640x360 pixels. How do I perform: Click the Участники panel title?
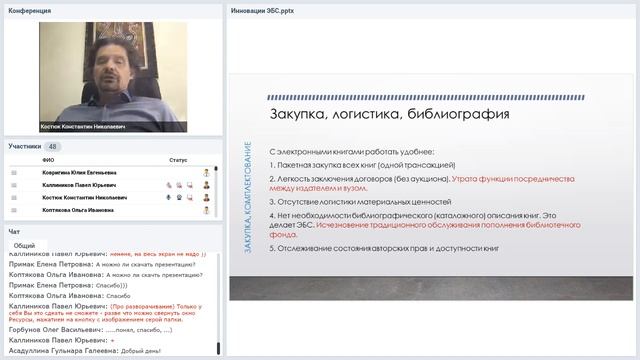24,146
